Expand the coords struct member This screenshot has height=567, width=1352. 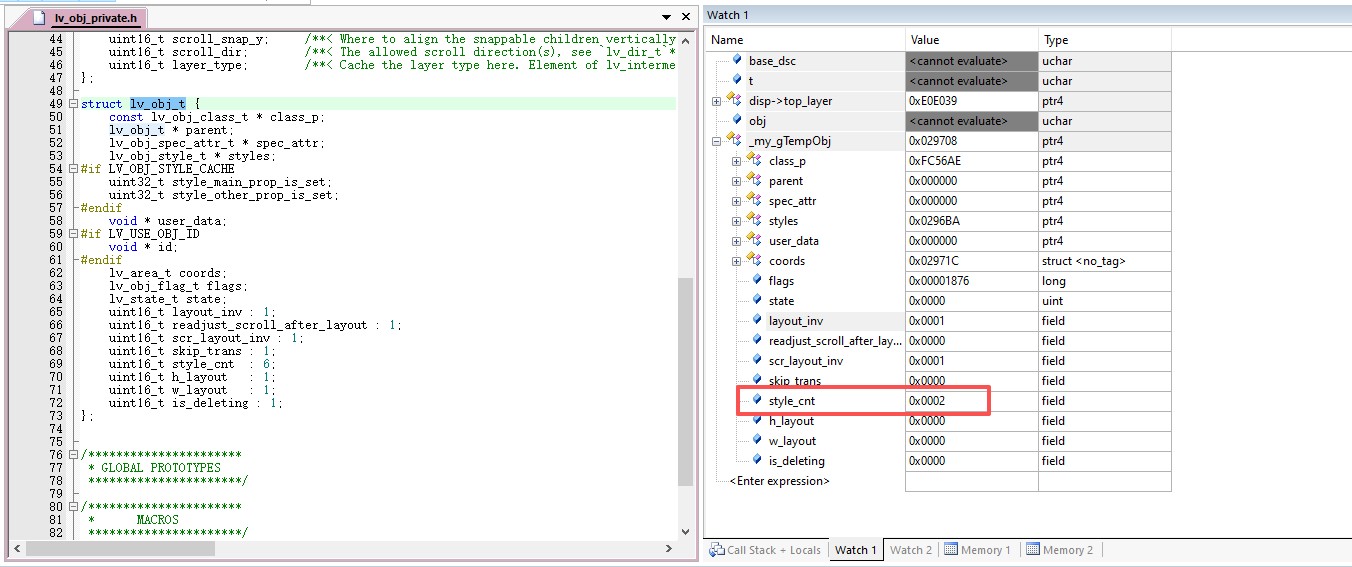pyautogui.click(x=736, y=261)
